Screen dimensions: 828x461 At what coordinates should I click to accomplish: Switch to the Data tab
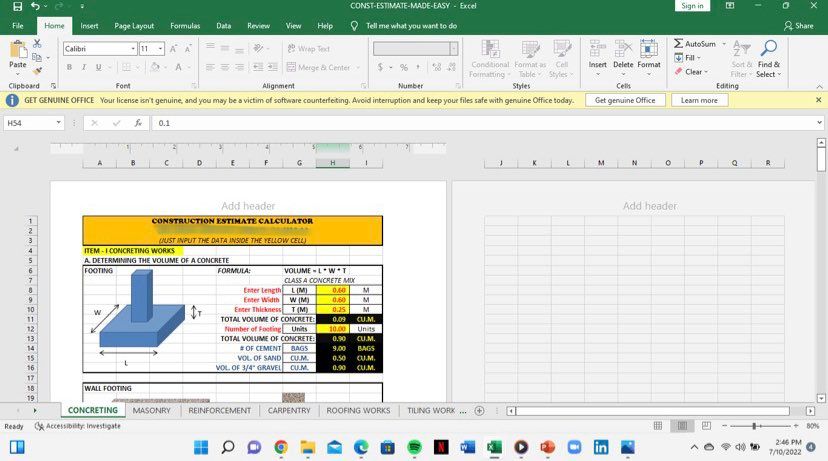(x=223, y=25)
